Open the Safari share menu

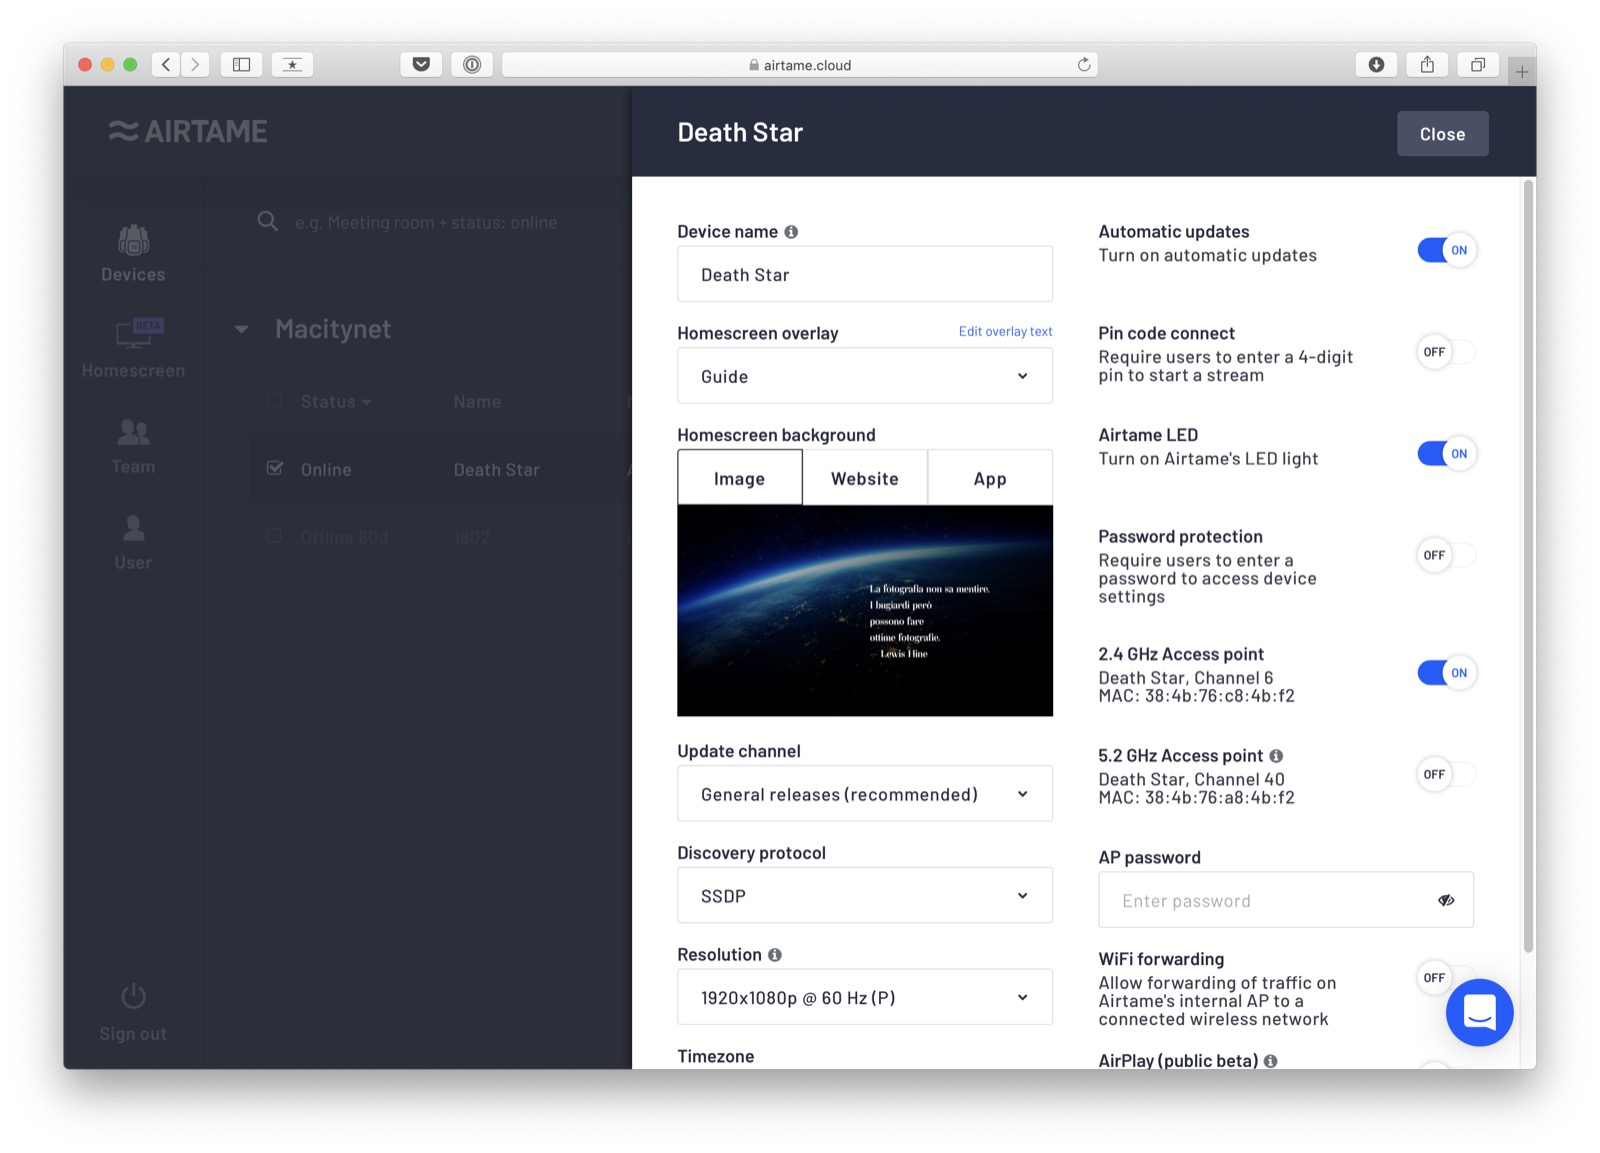point(1427,65)
